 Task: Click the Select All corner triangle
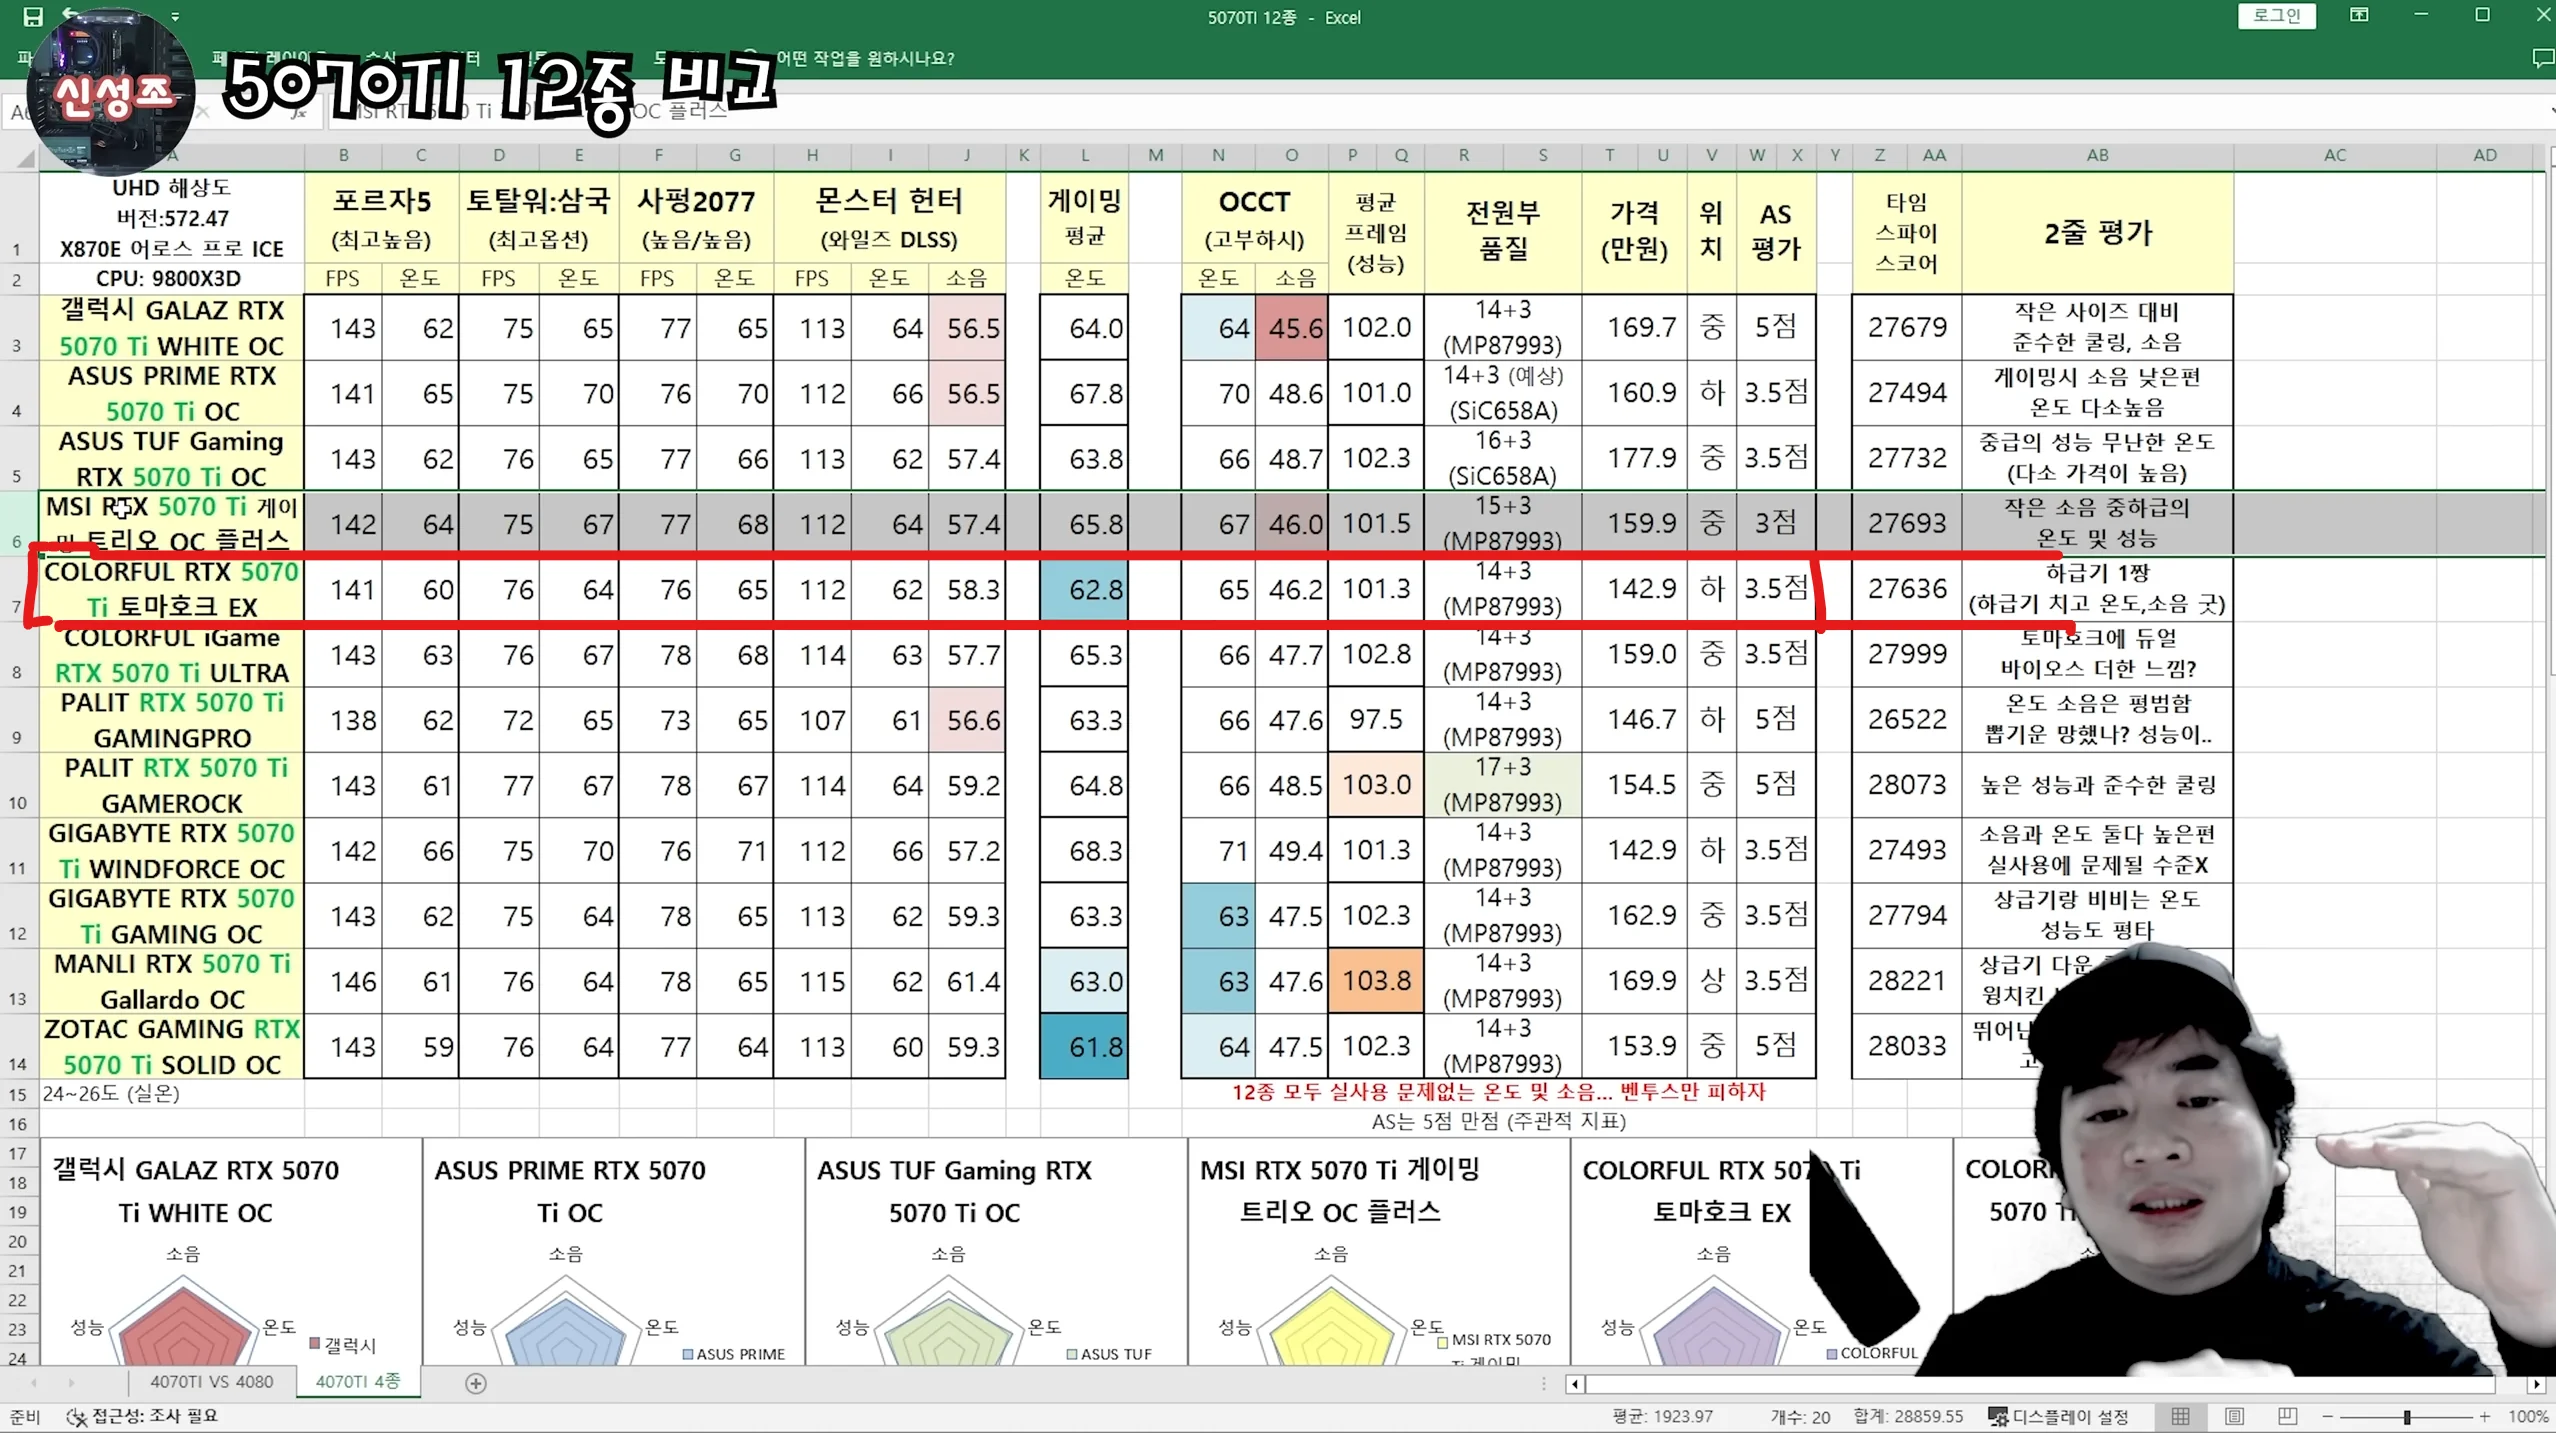point(24,157)
